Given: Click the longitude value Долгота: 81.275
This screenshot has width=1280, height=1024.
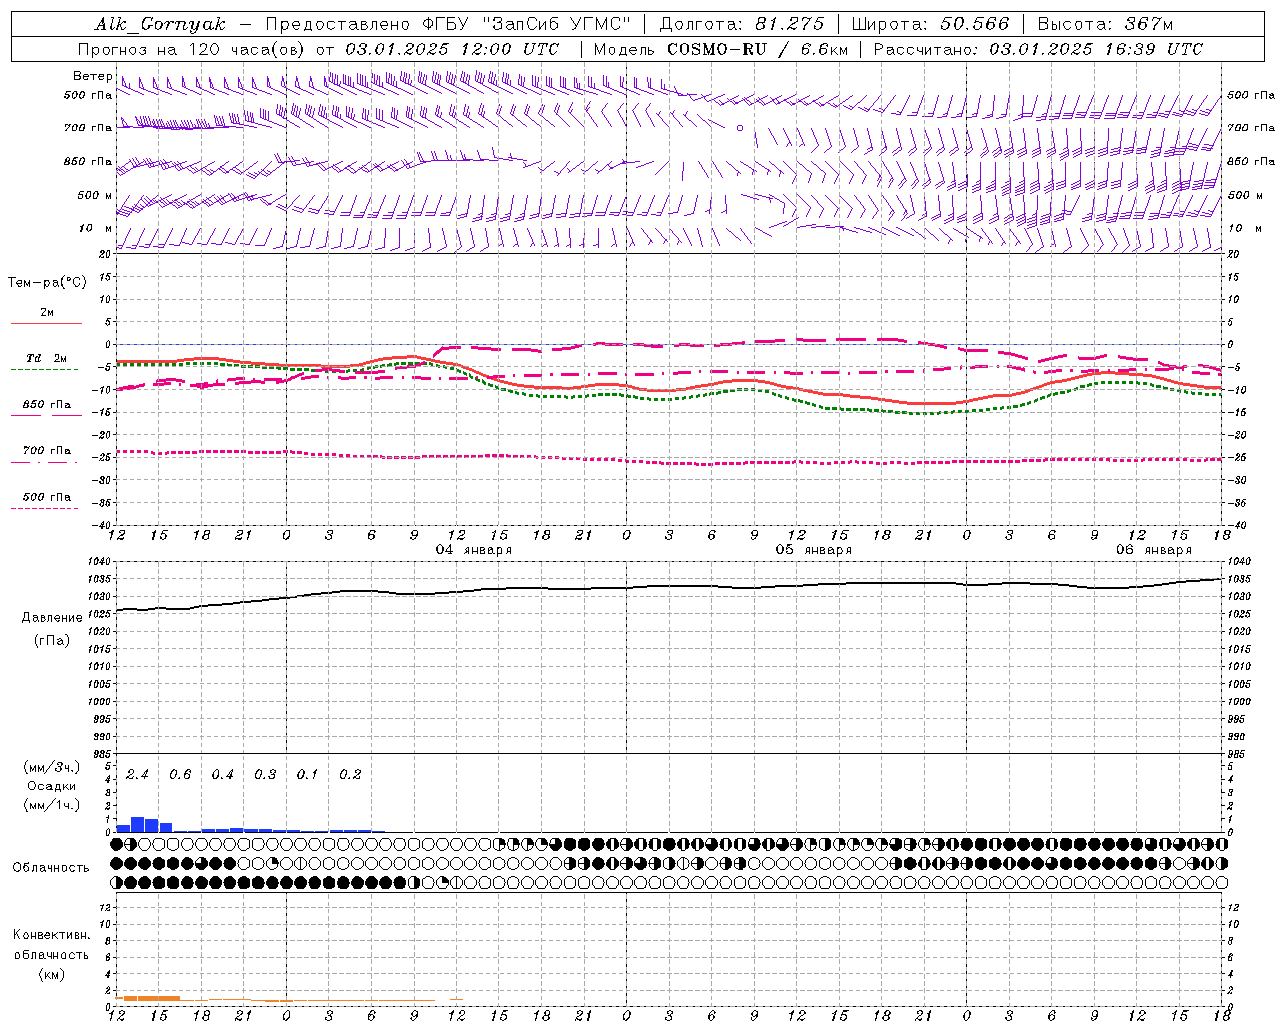Looking at the screenshot, I should tap(742, 24).
